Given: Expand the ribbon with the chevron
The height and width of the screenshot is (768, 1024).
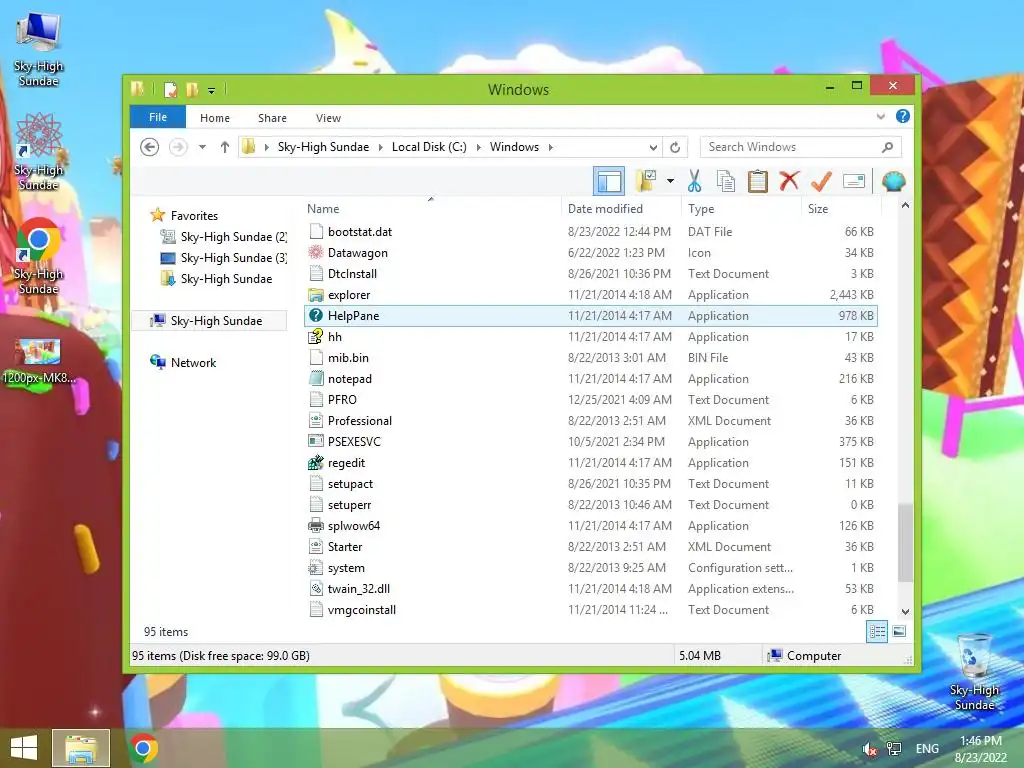Looking at the screenshot, I should [x=880, y=117].
